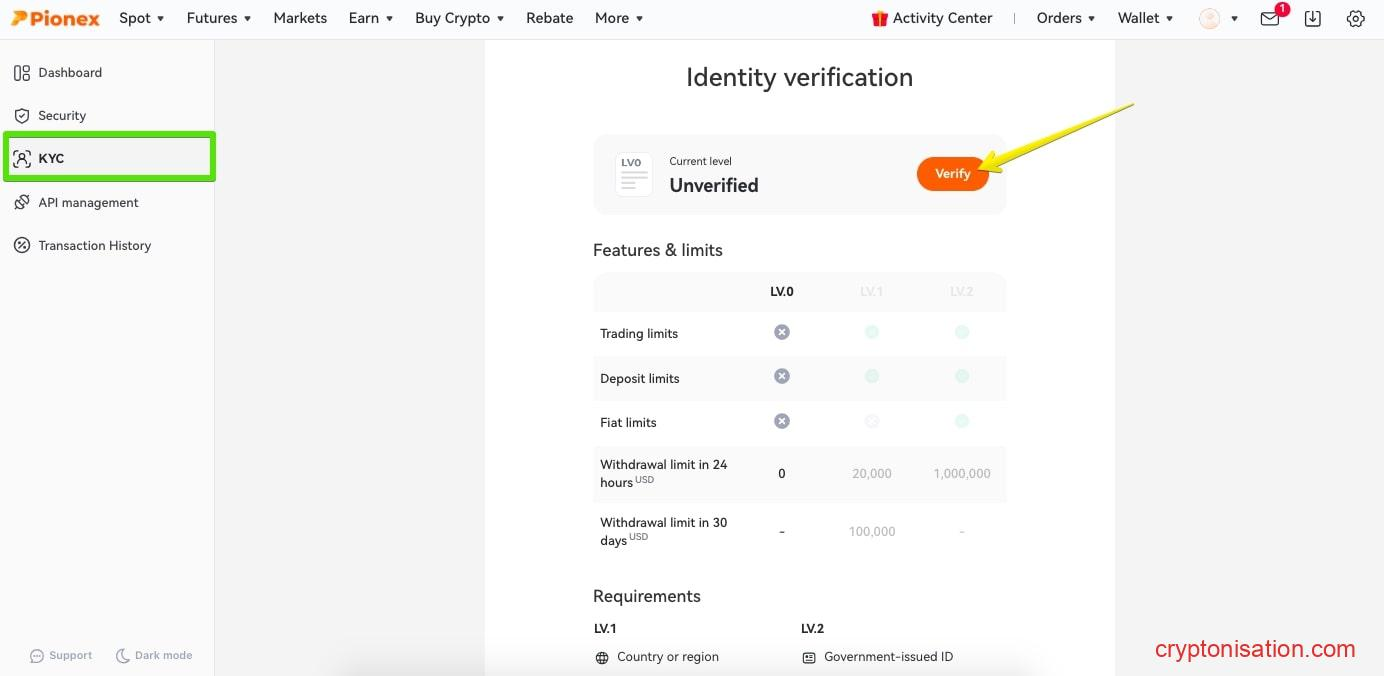Click the Security shield icon
Viewport: 1384px width, 676px height.
click(22, 116)
